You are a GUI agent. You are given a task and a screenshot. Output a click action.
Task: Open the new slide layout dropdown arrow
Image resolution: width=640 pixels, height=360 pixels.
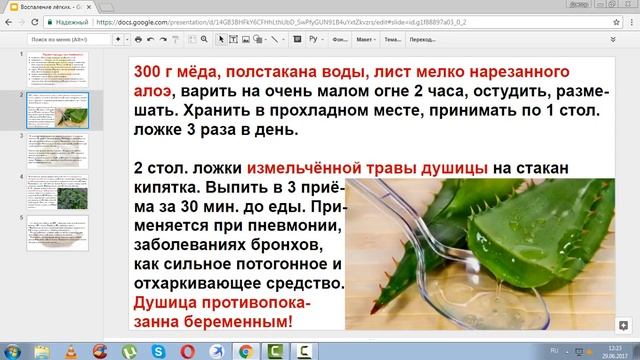pyautogui.click(x=127, y=40)
